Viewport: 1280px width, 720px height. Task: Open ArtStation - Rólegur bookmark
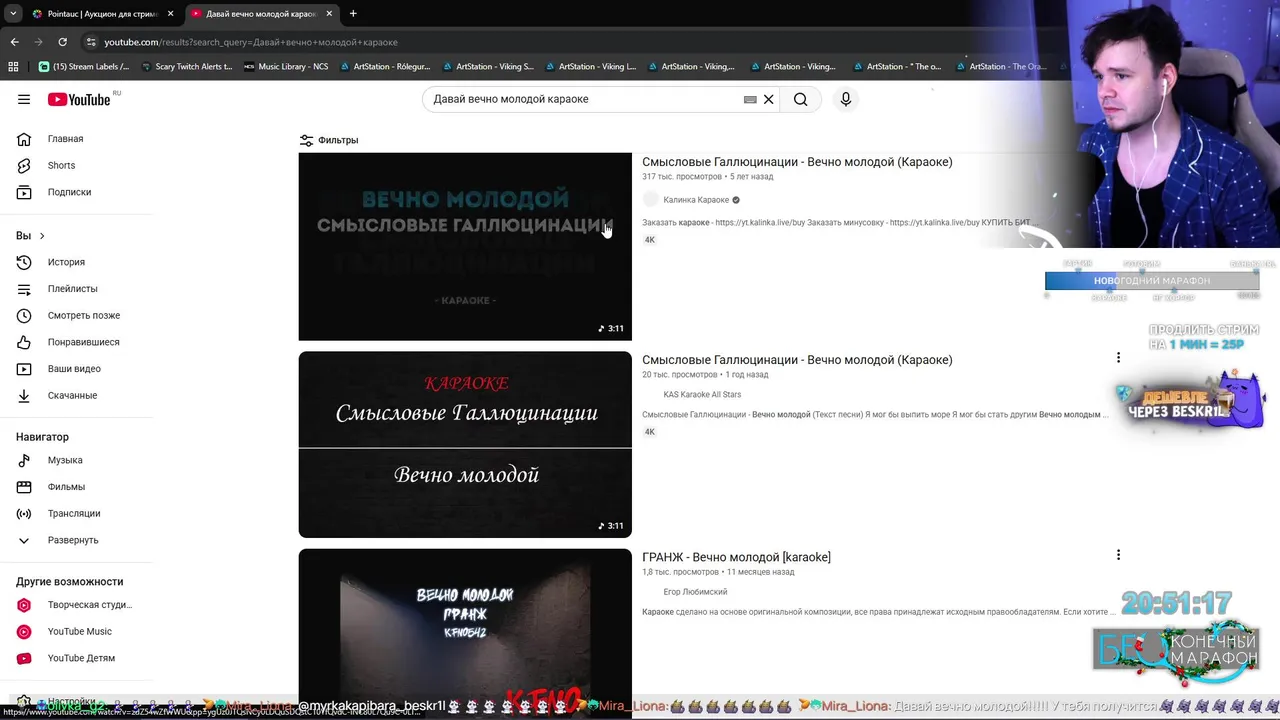coord(385,67)
